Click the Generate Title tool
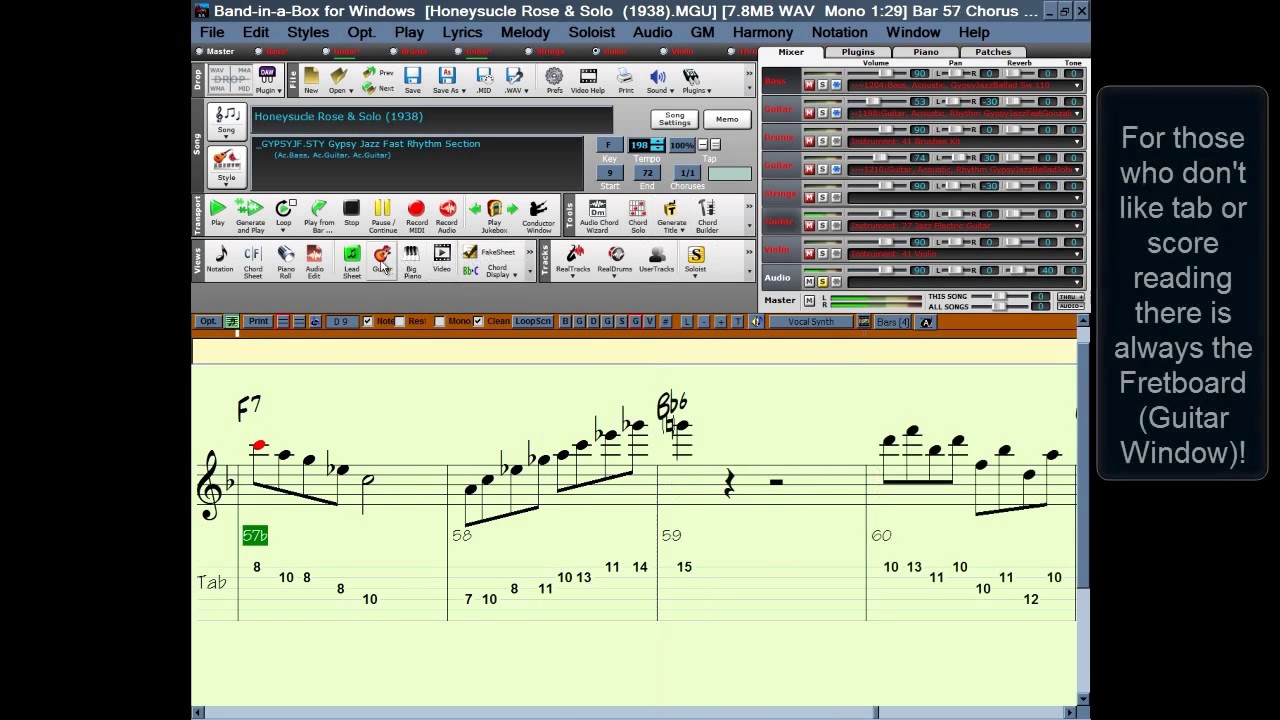Viewport: 1280px width, 720px height. coord(671,215)
